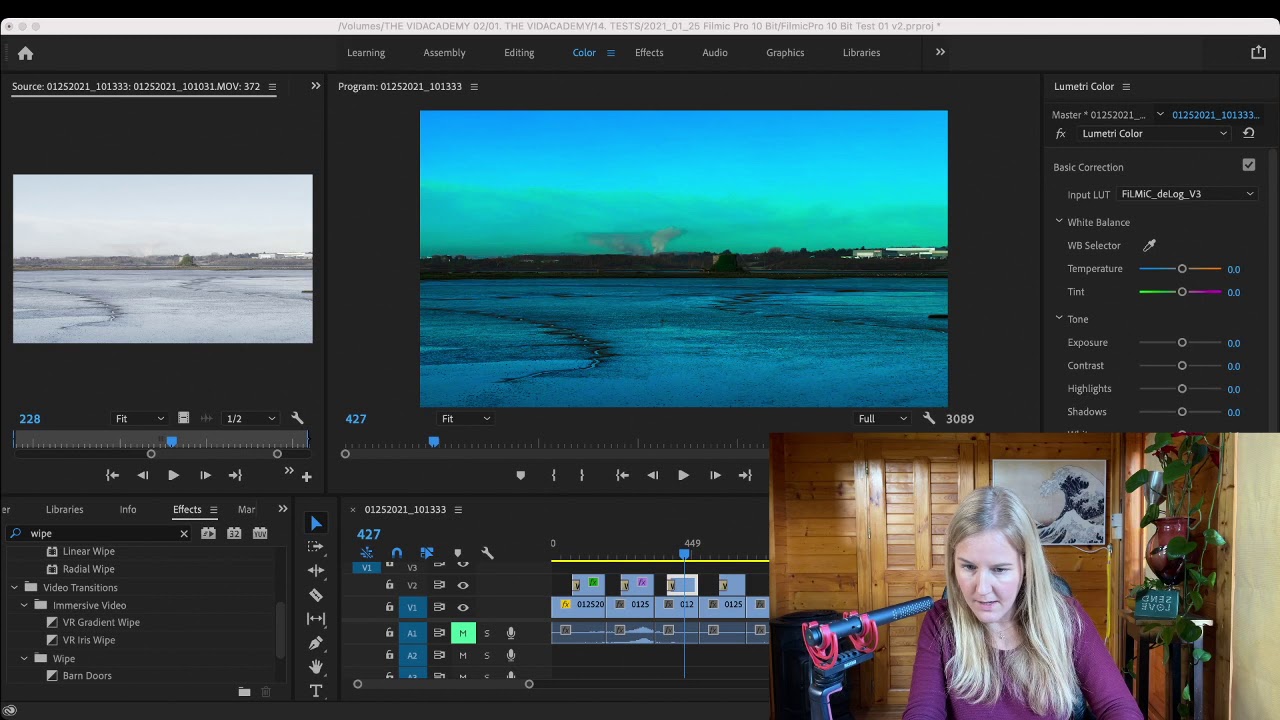The image size is (1280, 720).
Task: Open the Info panel tab
Action: coord(128,509)
